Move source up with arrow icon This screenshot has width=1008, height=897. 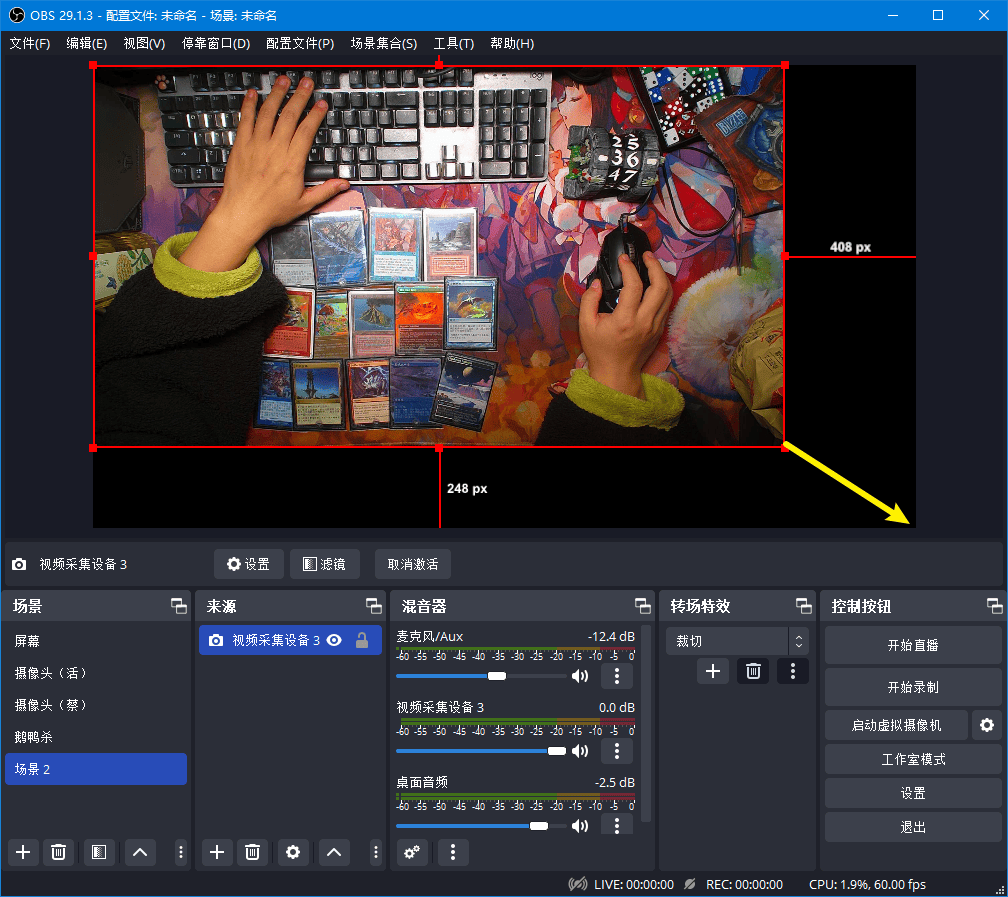(x=334, y=853)
